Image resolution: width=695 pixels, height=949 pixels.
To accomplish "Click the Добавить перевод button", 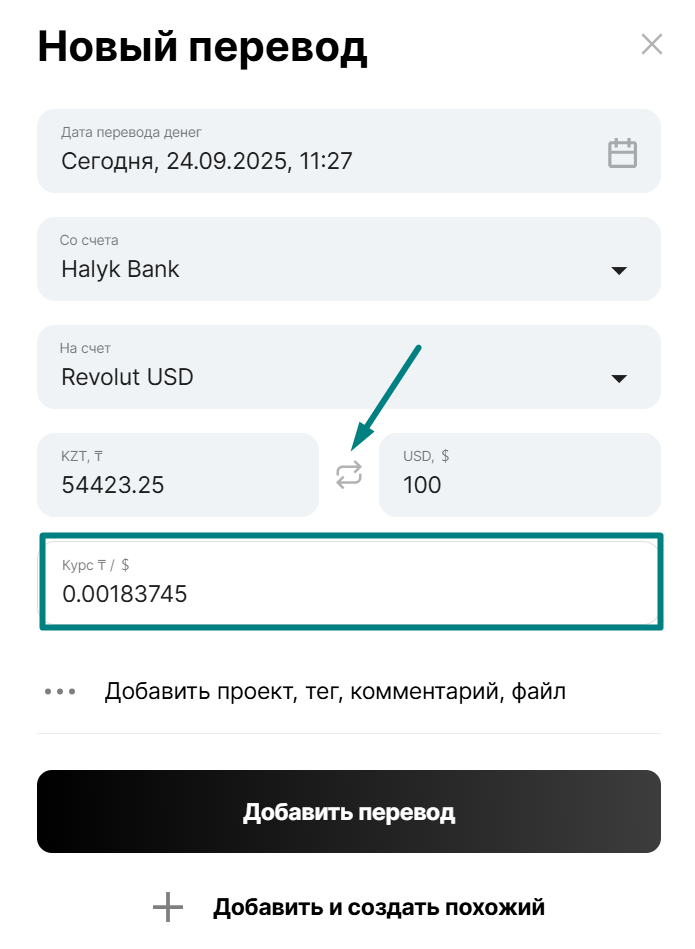I will (349, 811).
